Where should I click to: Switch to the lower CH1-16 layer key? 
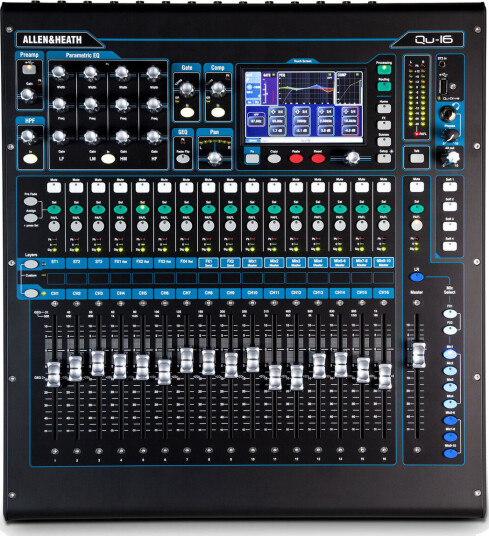pyautogui.click(x=31, y=293)
